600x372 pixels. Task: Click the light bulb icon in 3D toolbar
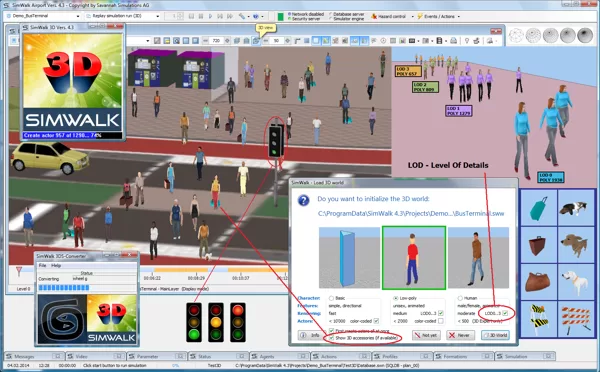pyautogui.click(x=467, y=41)
